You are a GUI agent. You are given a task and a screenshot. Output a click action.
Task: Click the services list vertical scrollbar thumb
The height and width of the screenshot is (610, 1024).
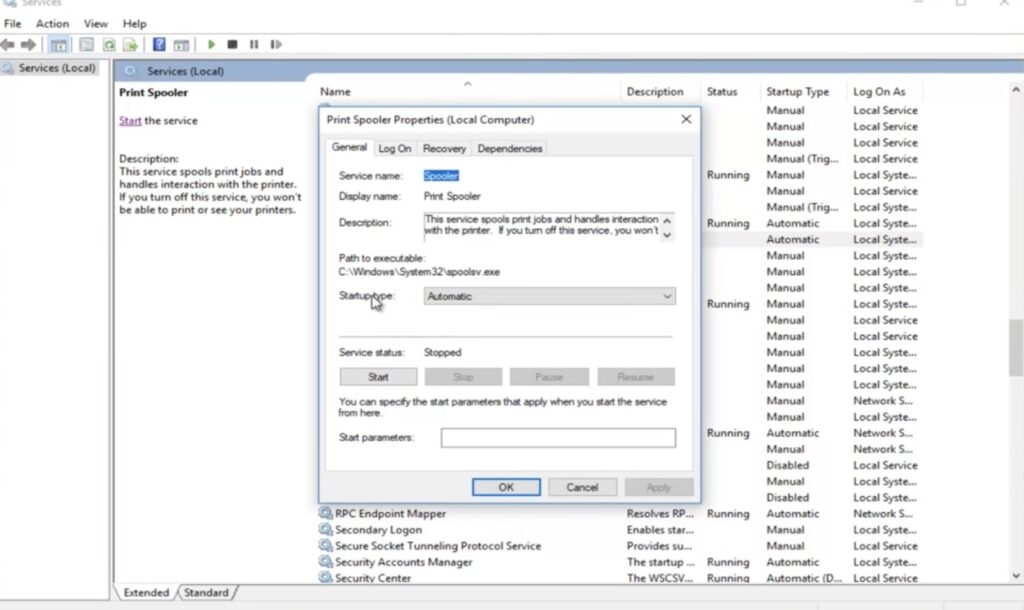1016,347
